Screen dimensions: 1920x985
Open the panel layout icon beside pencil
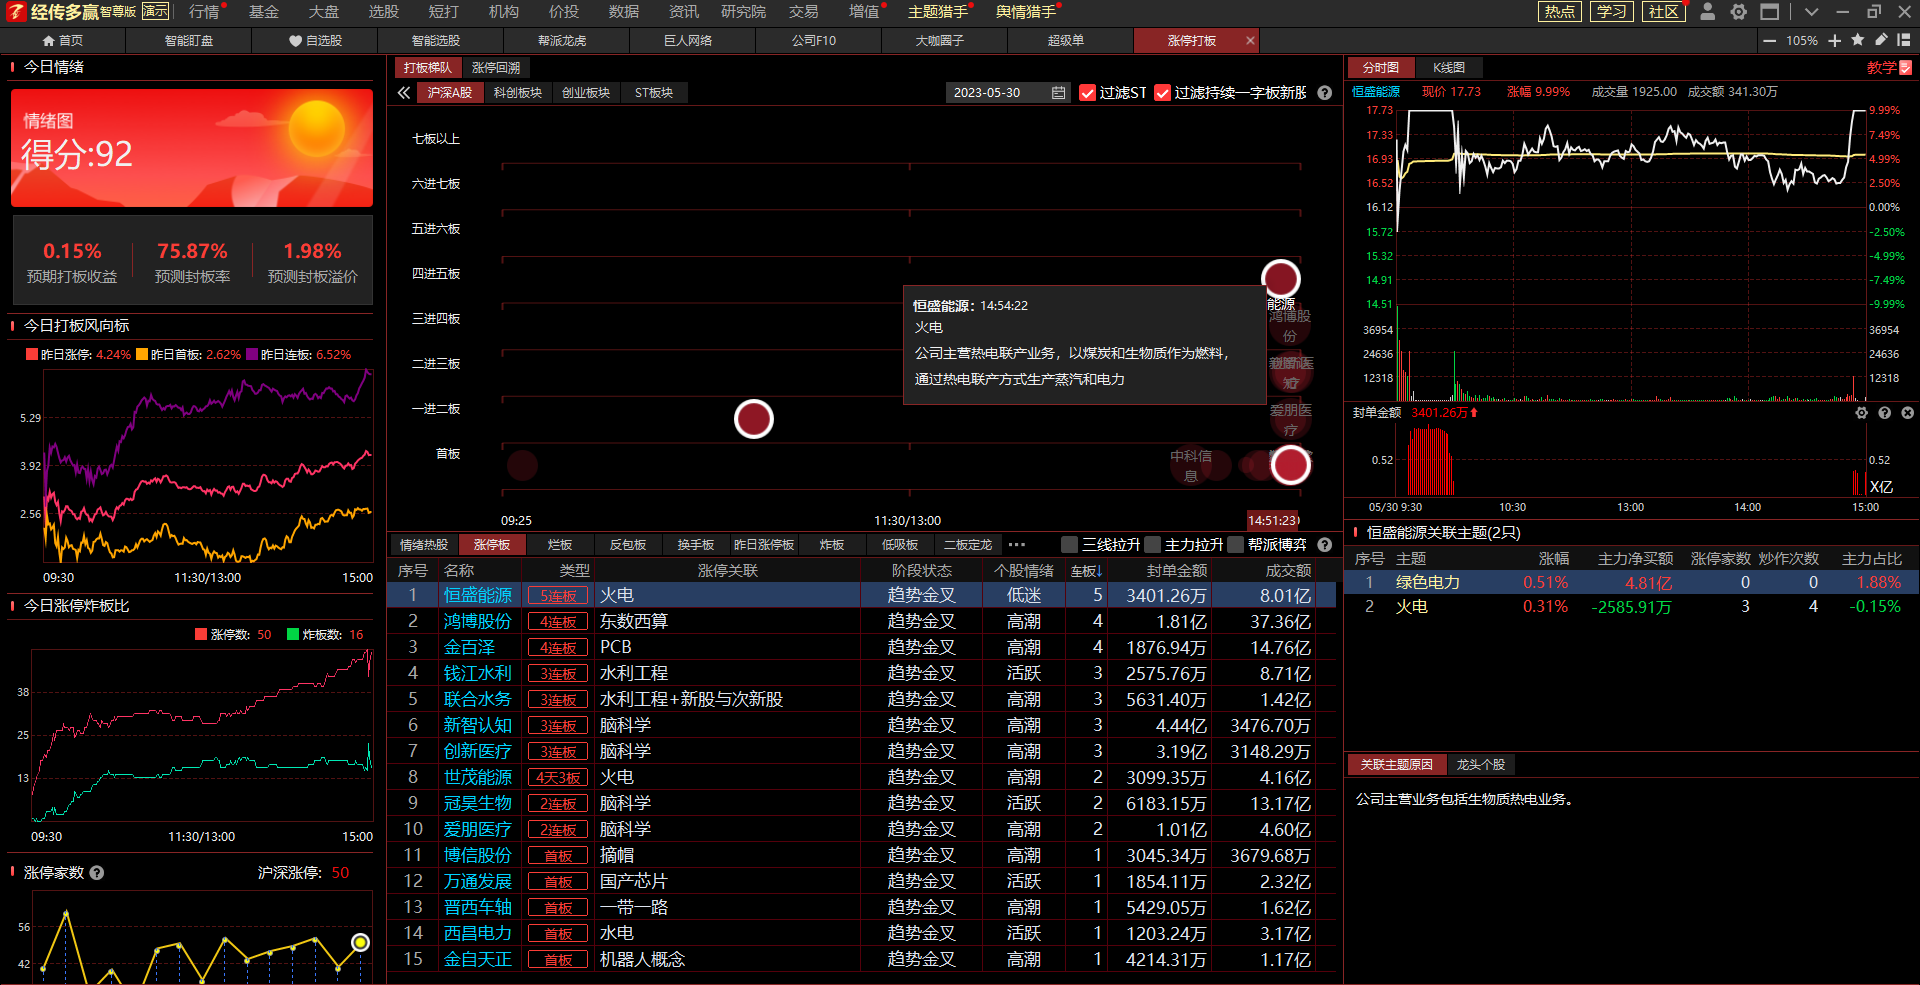point(1904,40)
